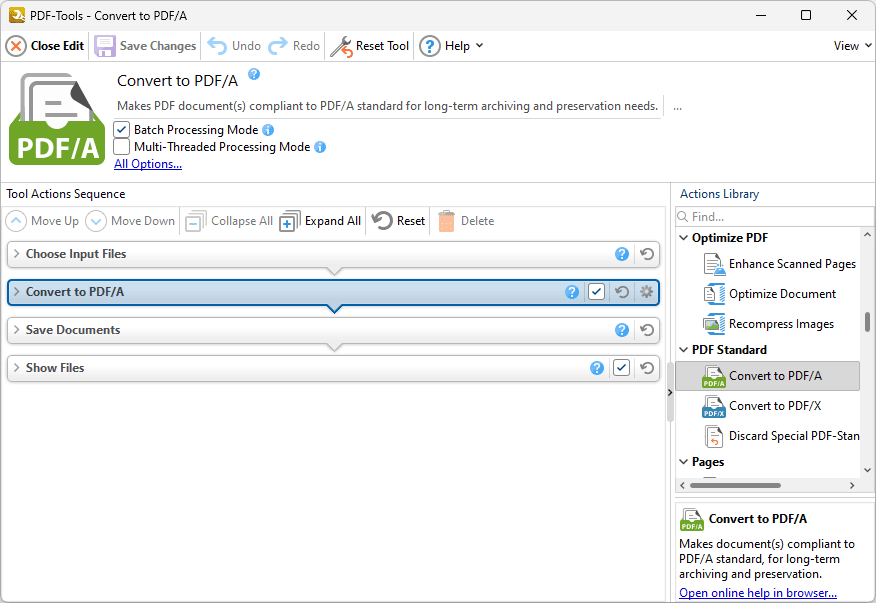Open the Help menu

[451, 46]
